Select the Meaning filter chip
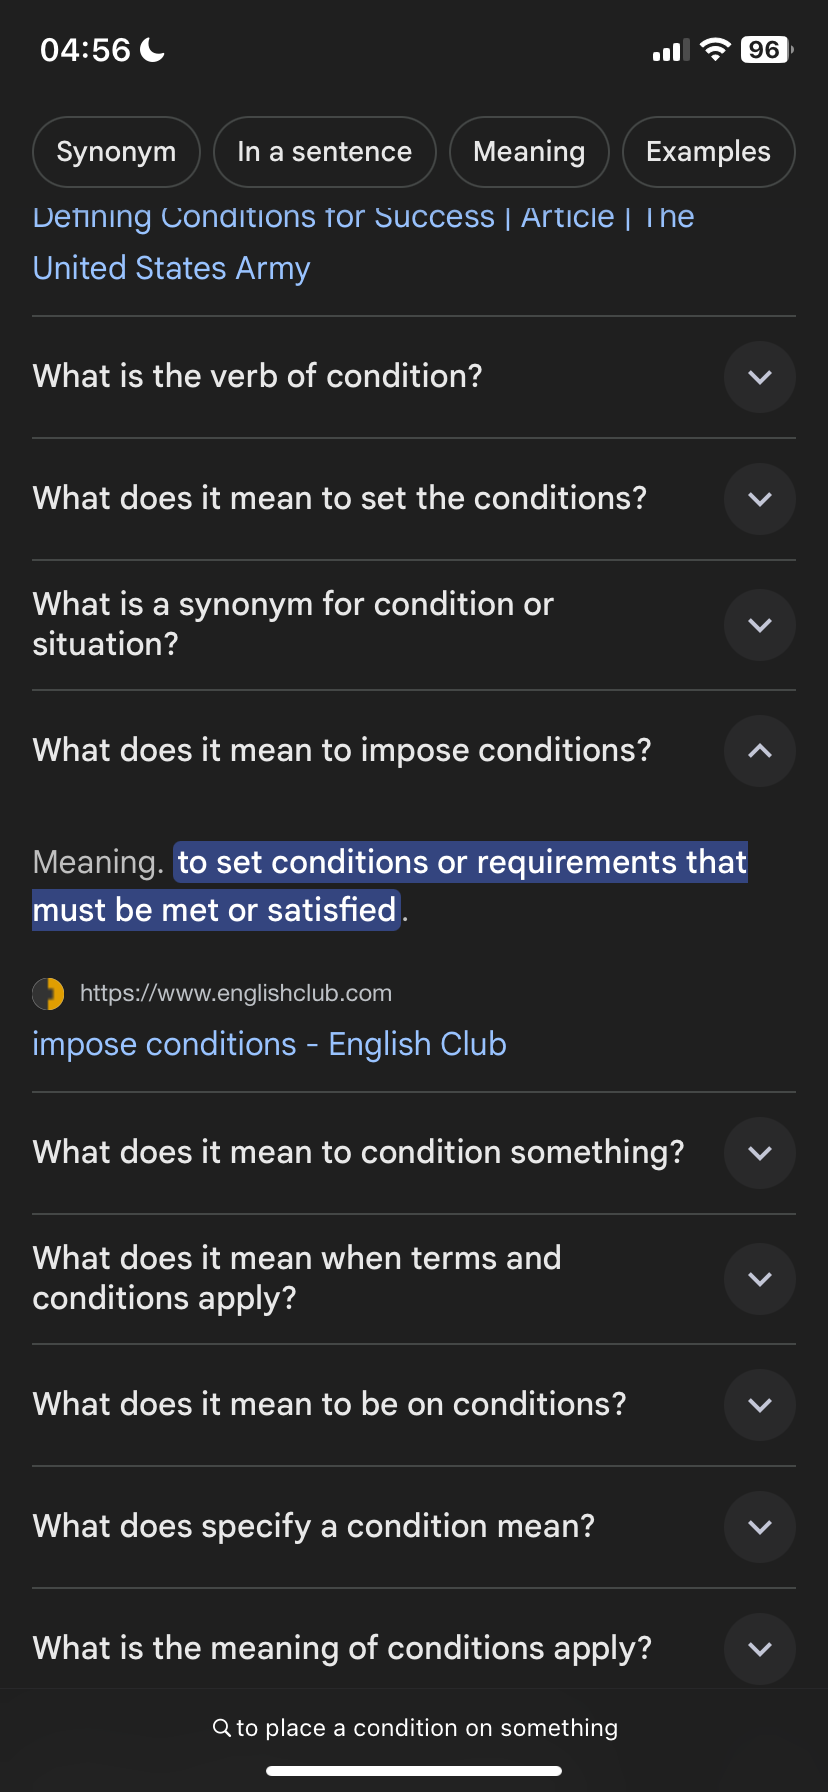The height and width of the screenshot is (1792, 828). pyautogui.click(x=529, y=152)
